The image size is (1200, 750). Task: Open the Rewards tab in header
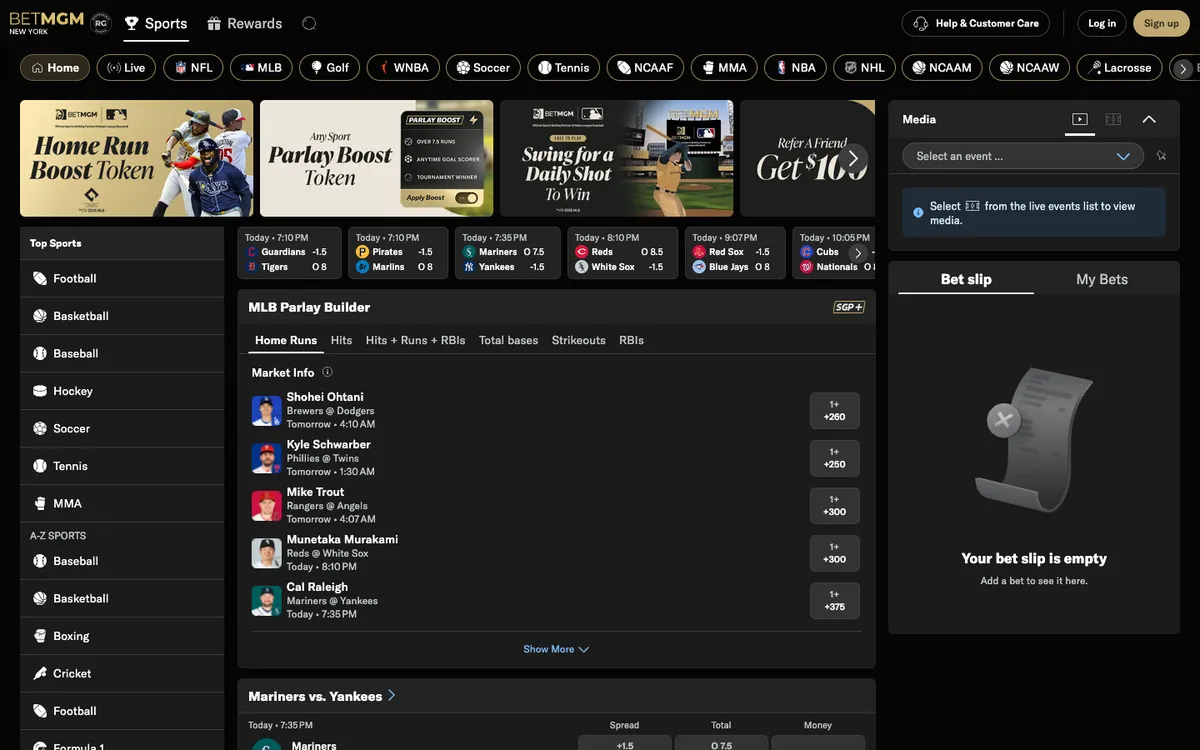click(244, 23)
